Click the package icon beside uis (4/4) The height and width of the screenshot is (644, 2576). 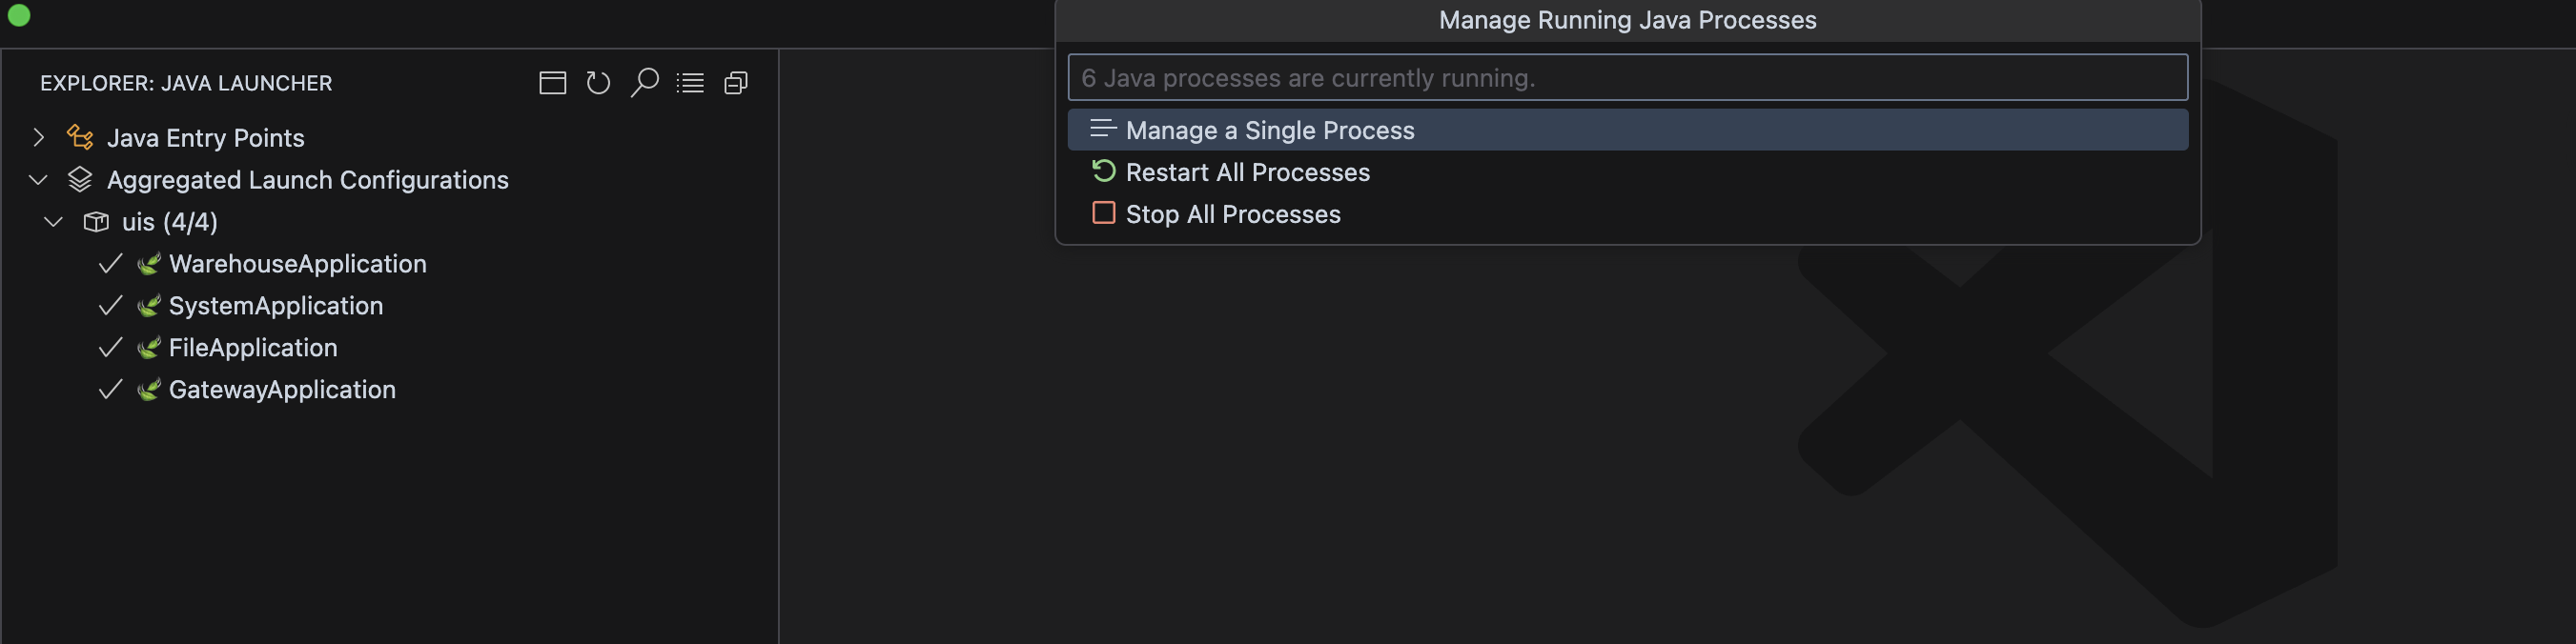point(96,222)
